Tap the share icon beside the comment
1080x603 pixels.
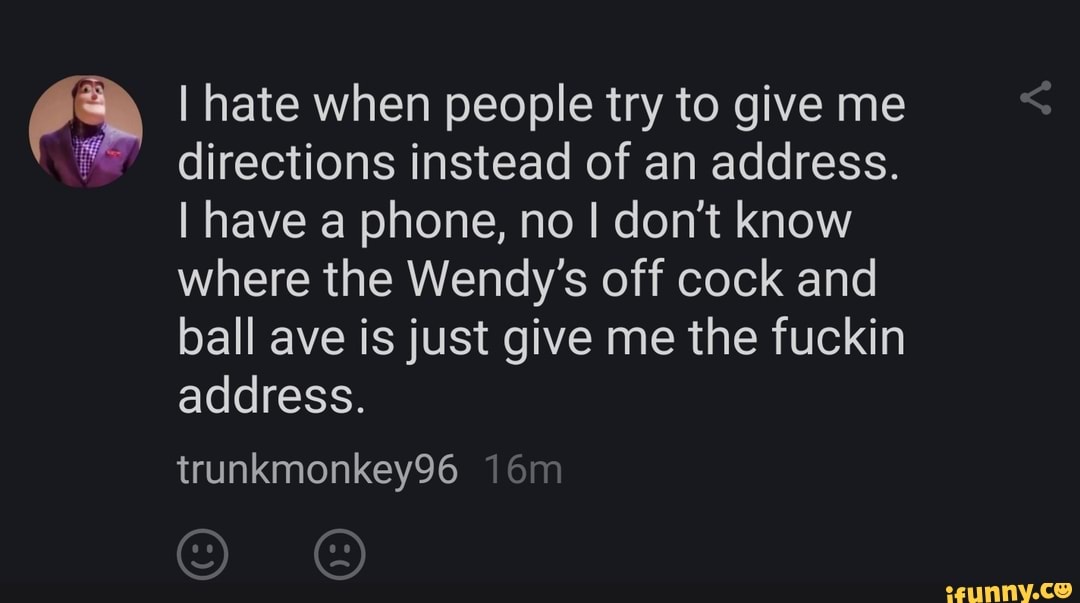tap(1036, 99)
